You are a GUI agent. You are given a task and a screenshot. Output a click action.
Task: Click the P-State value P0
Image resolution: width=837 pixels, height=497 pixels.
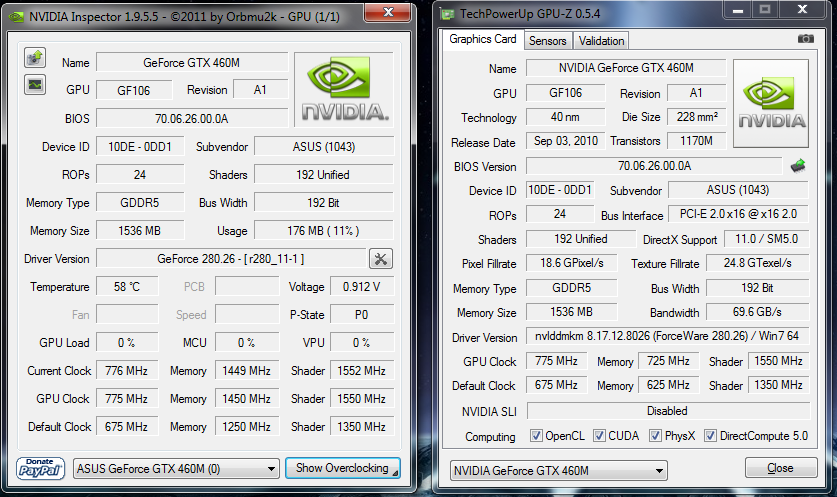tap(362, 315)
